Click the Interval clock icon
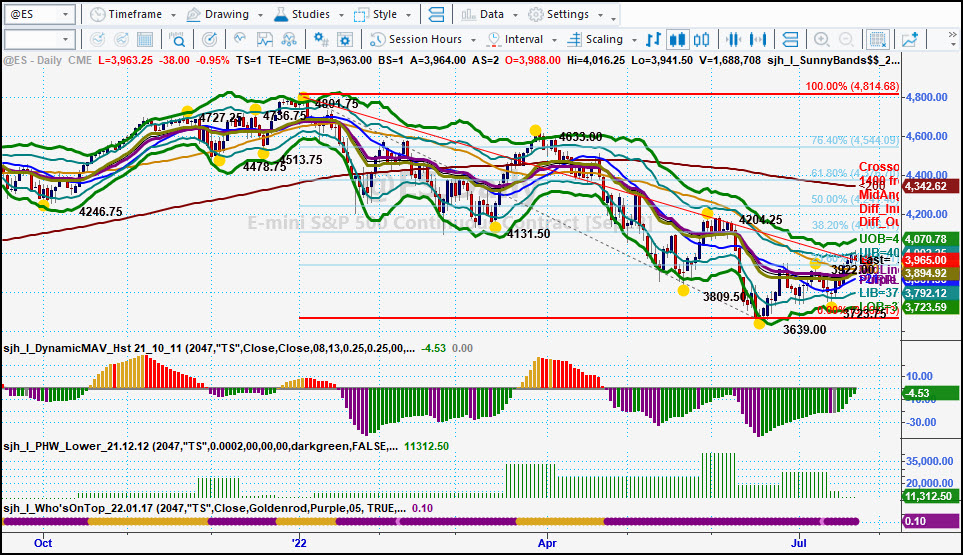Image resolution: width=963 pixels, height=555 pixels. pyautogui.click(x=494, y=39)
